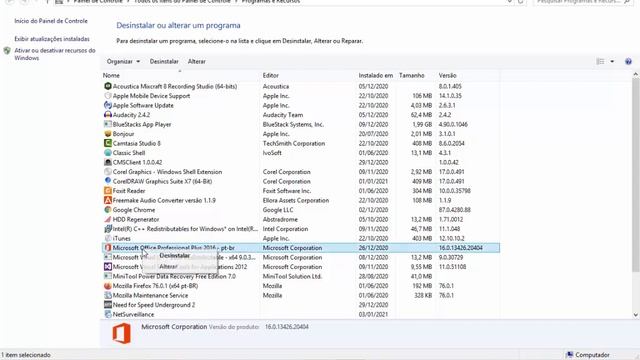Click the vertical scrollbar thumb
Viewport: 640px width, 360px height.
[636, 175]
